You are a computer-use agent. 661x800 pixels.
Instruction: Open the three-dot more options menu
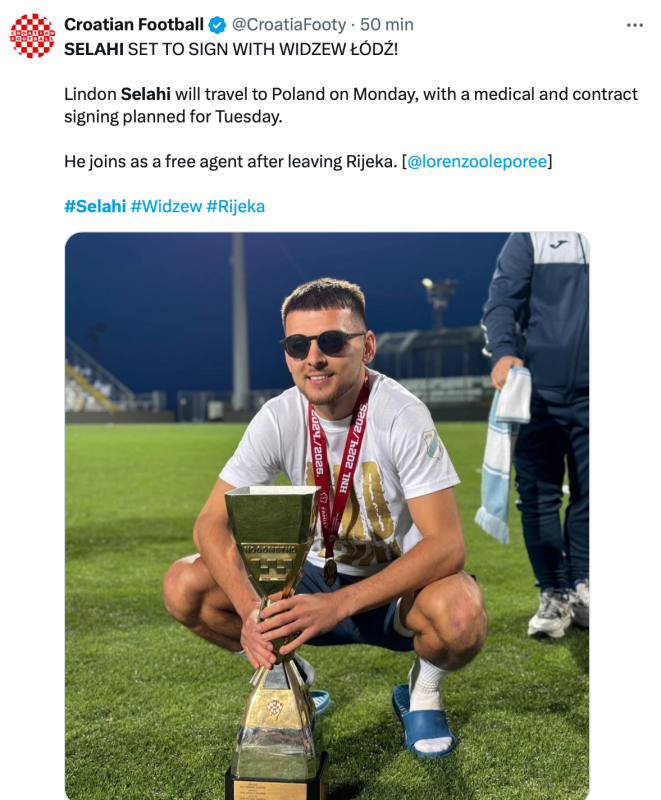click(634, 25)
